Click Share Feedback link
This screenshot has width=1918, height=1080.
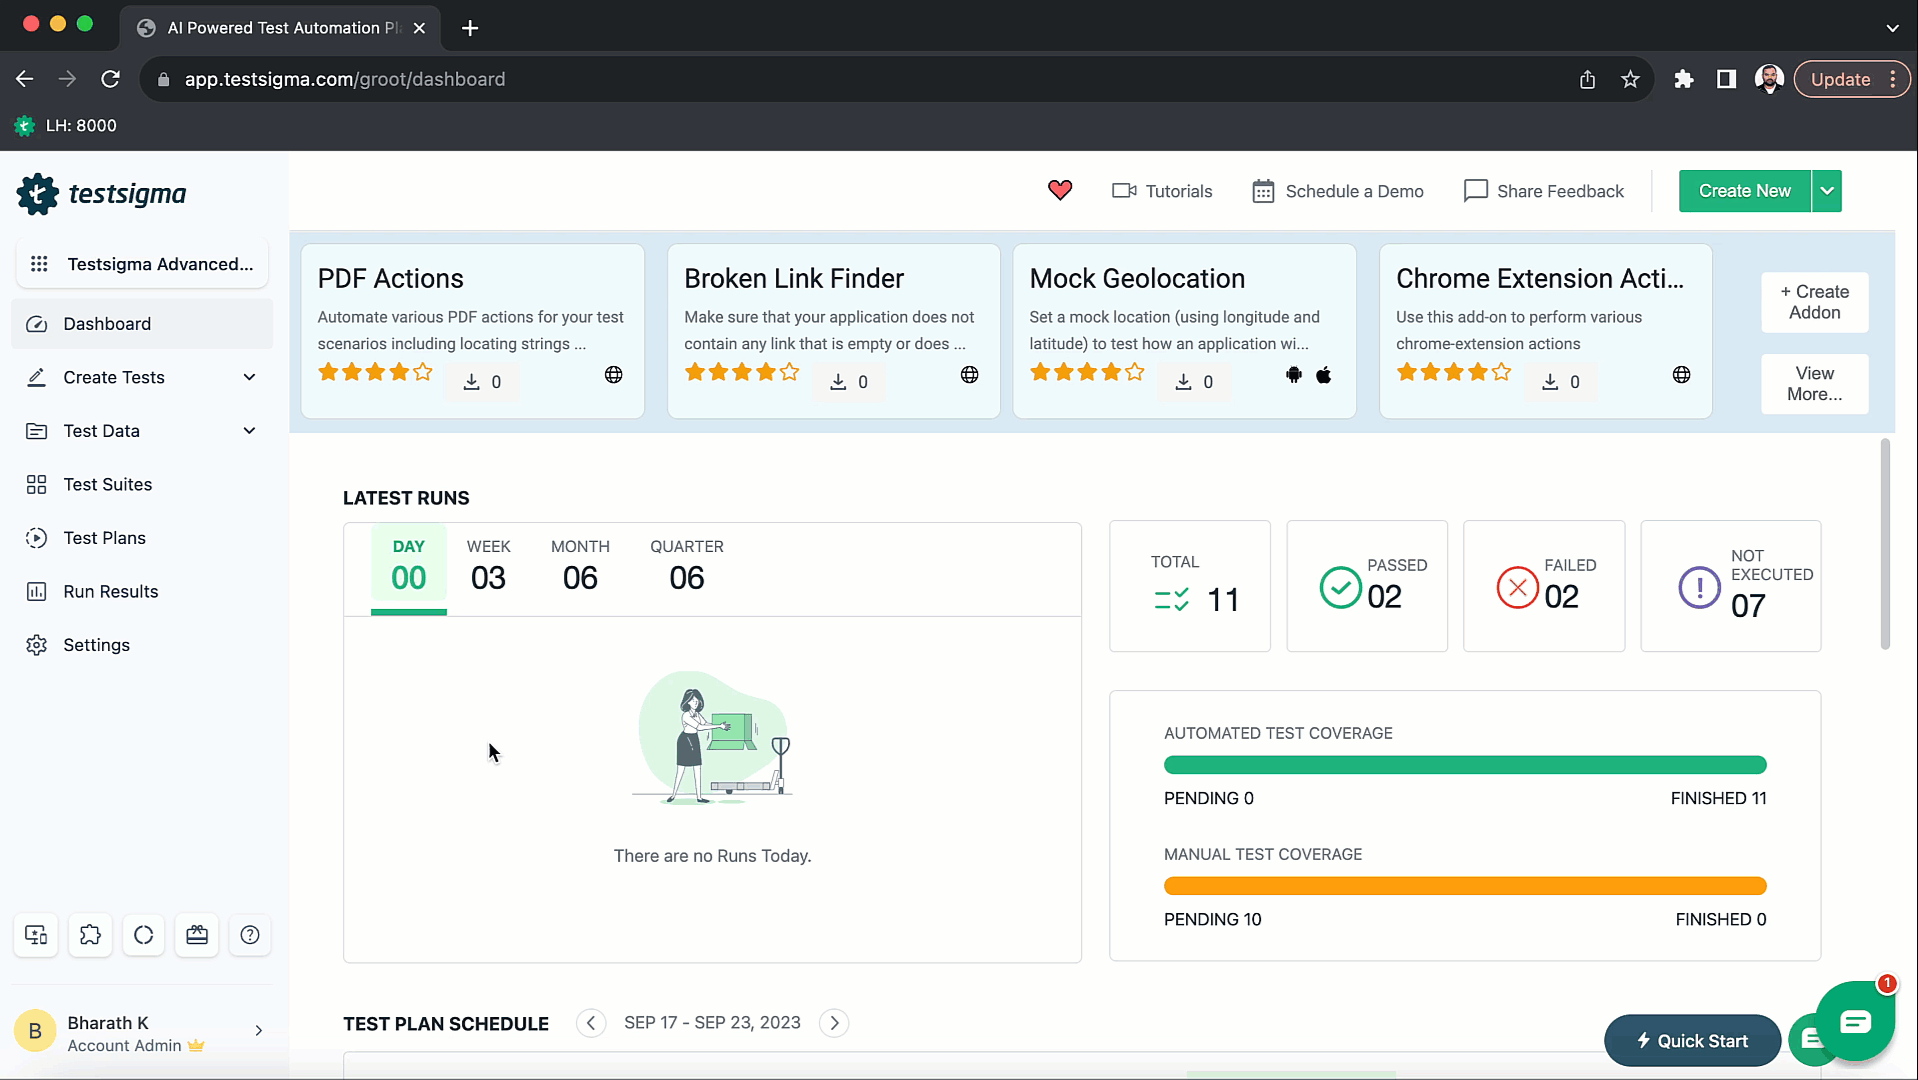click(x=1544, y=191)
